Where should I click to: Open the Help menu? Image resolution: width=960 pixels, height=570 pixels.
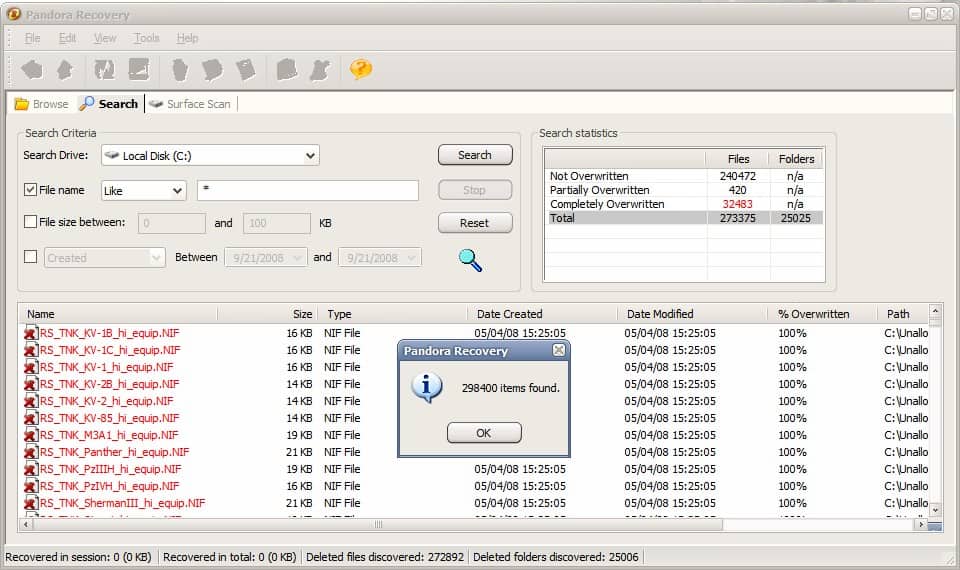click(187, 38)
